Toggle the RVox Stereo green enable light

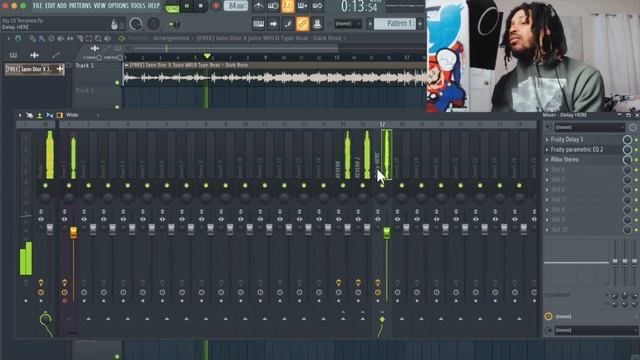[x=636, y=160]
